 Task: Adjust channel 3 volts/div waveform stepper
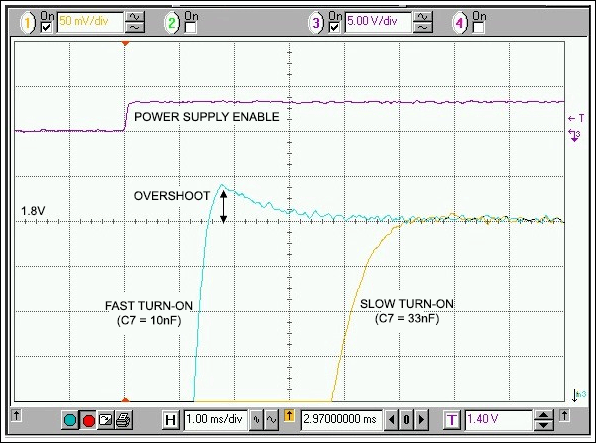pyautogui.click(x=423, y=22)
